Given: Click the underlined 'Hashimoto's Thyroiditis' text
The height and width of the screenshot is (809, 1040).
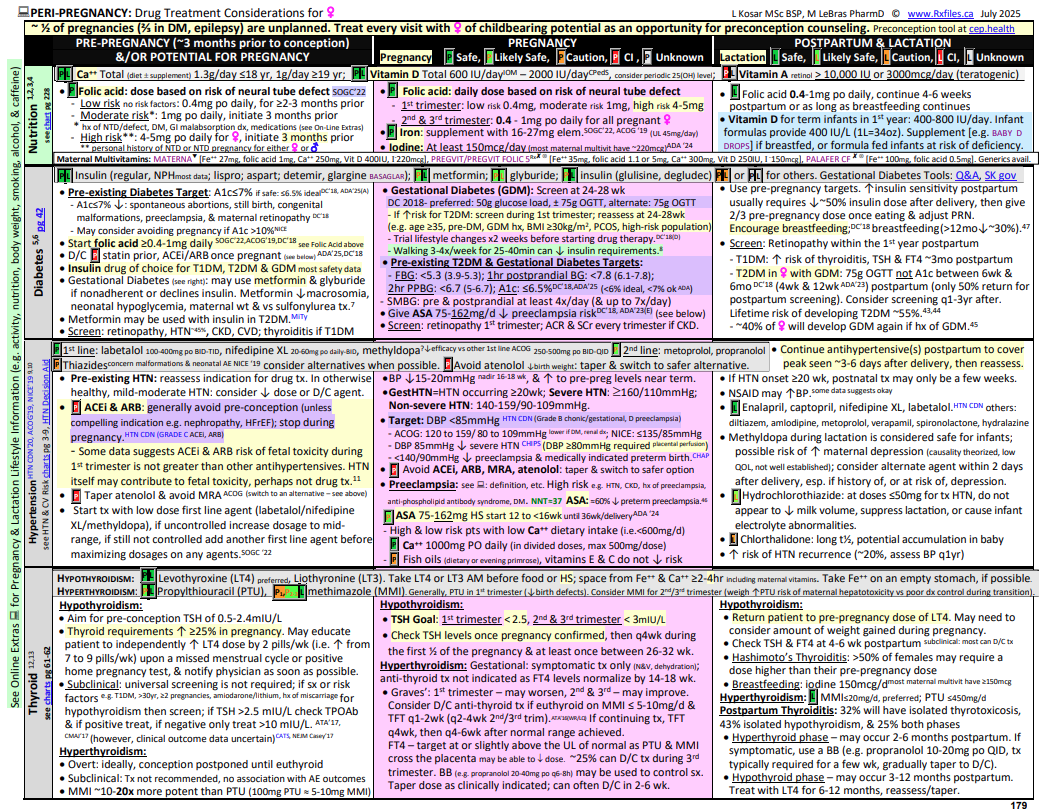Looking at the screenshot, I should click(789, 657).
